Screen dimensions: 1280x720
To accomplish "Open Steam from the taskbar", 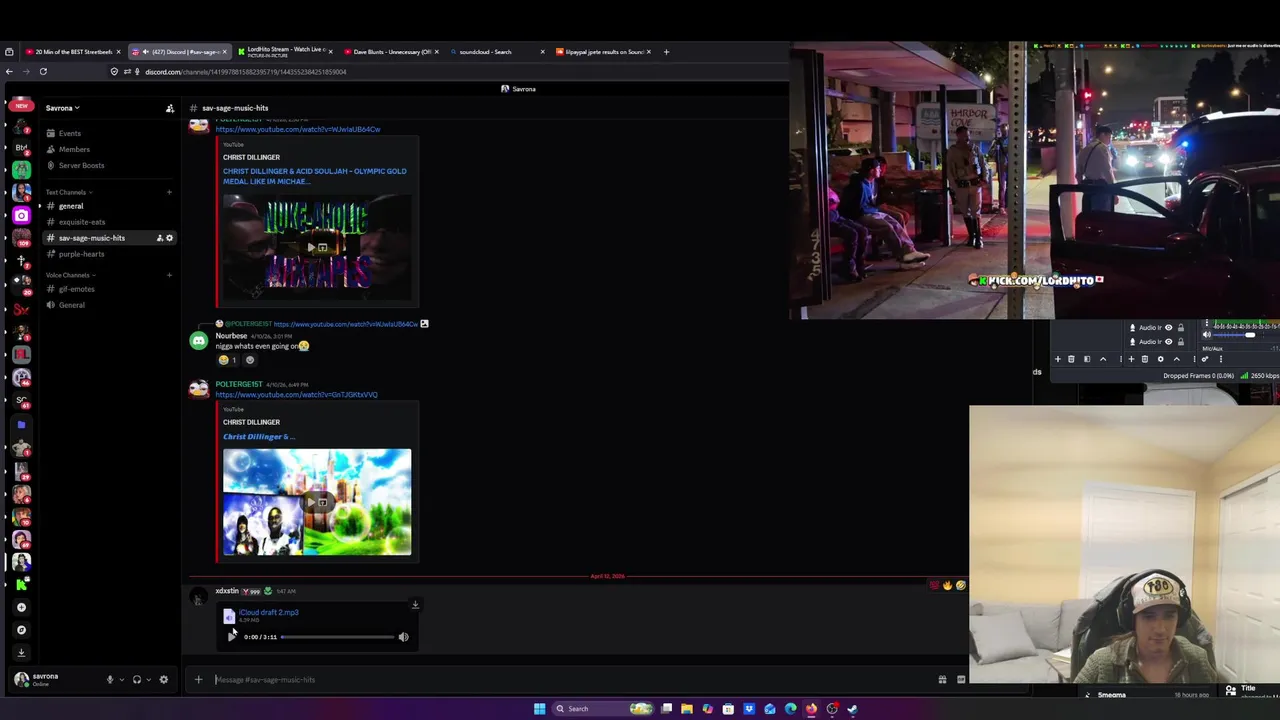I will coord(852,709).
